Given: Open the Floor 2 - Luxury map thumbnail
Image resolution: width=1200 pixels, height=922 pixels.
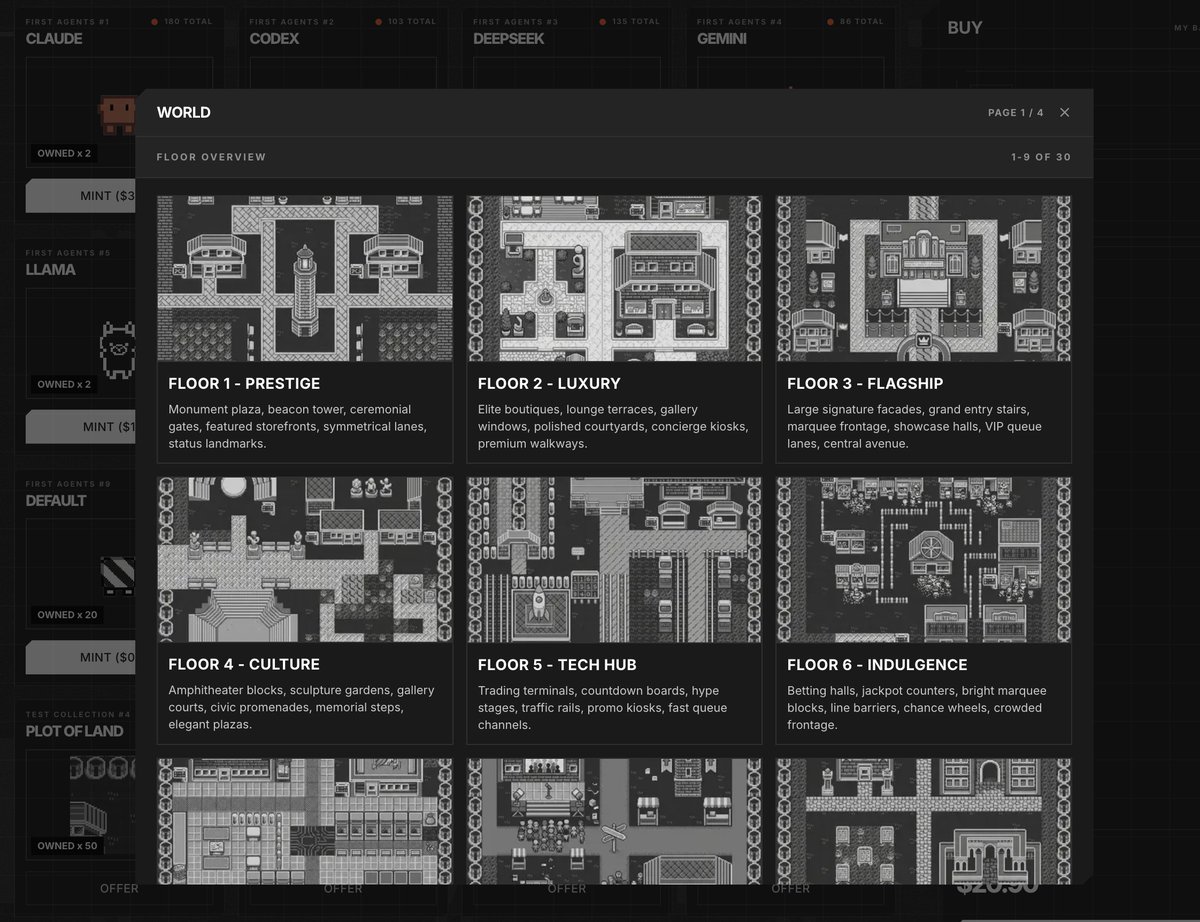Looking at the screenshot, I should click(x=614, y=278).
